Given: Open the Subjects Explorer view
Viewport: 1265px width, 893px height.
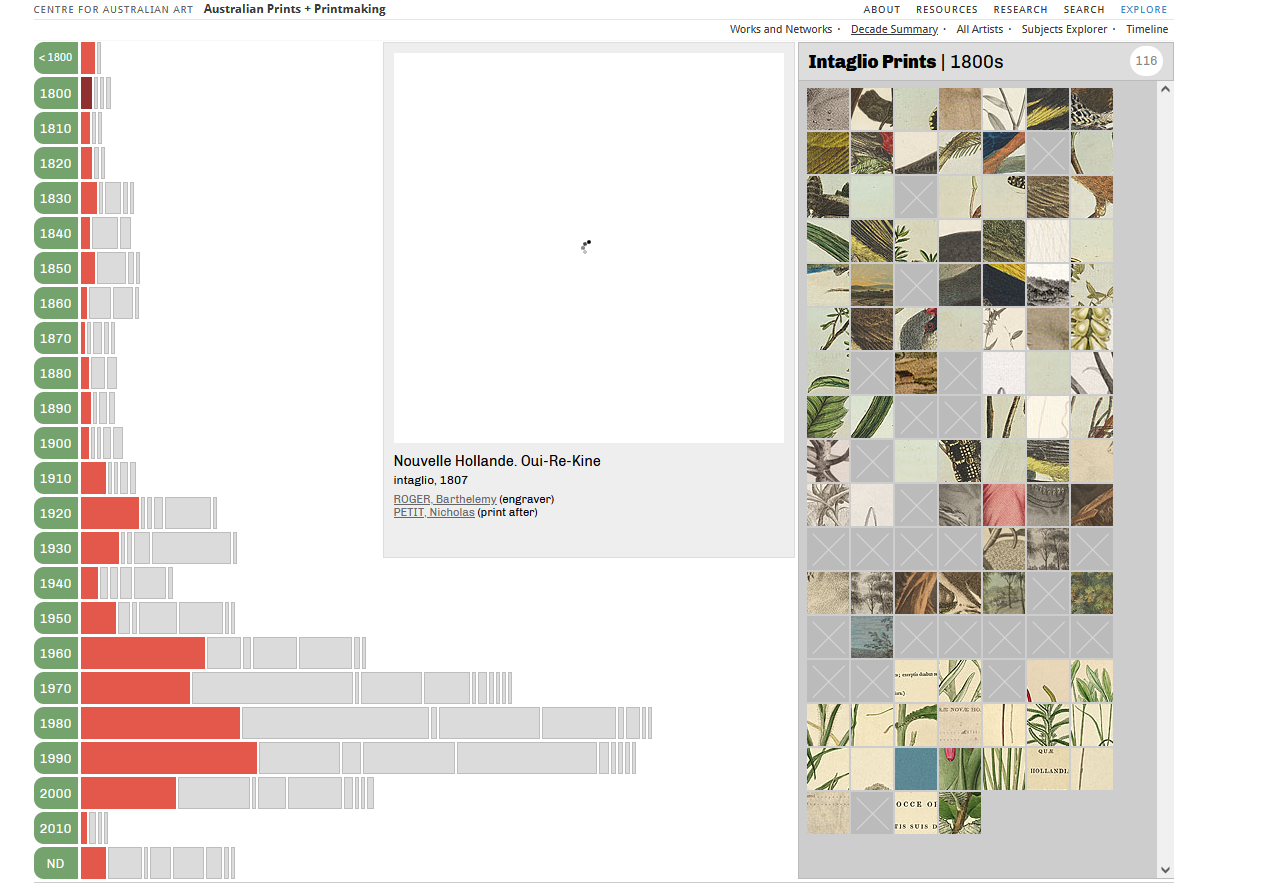Looking at the screenshot, I should (x=1064, y=29).
